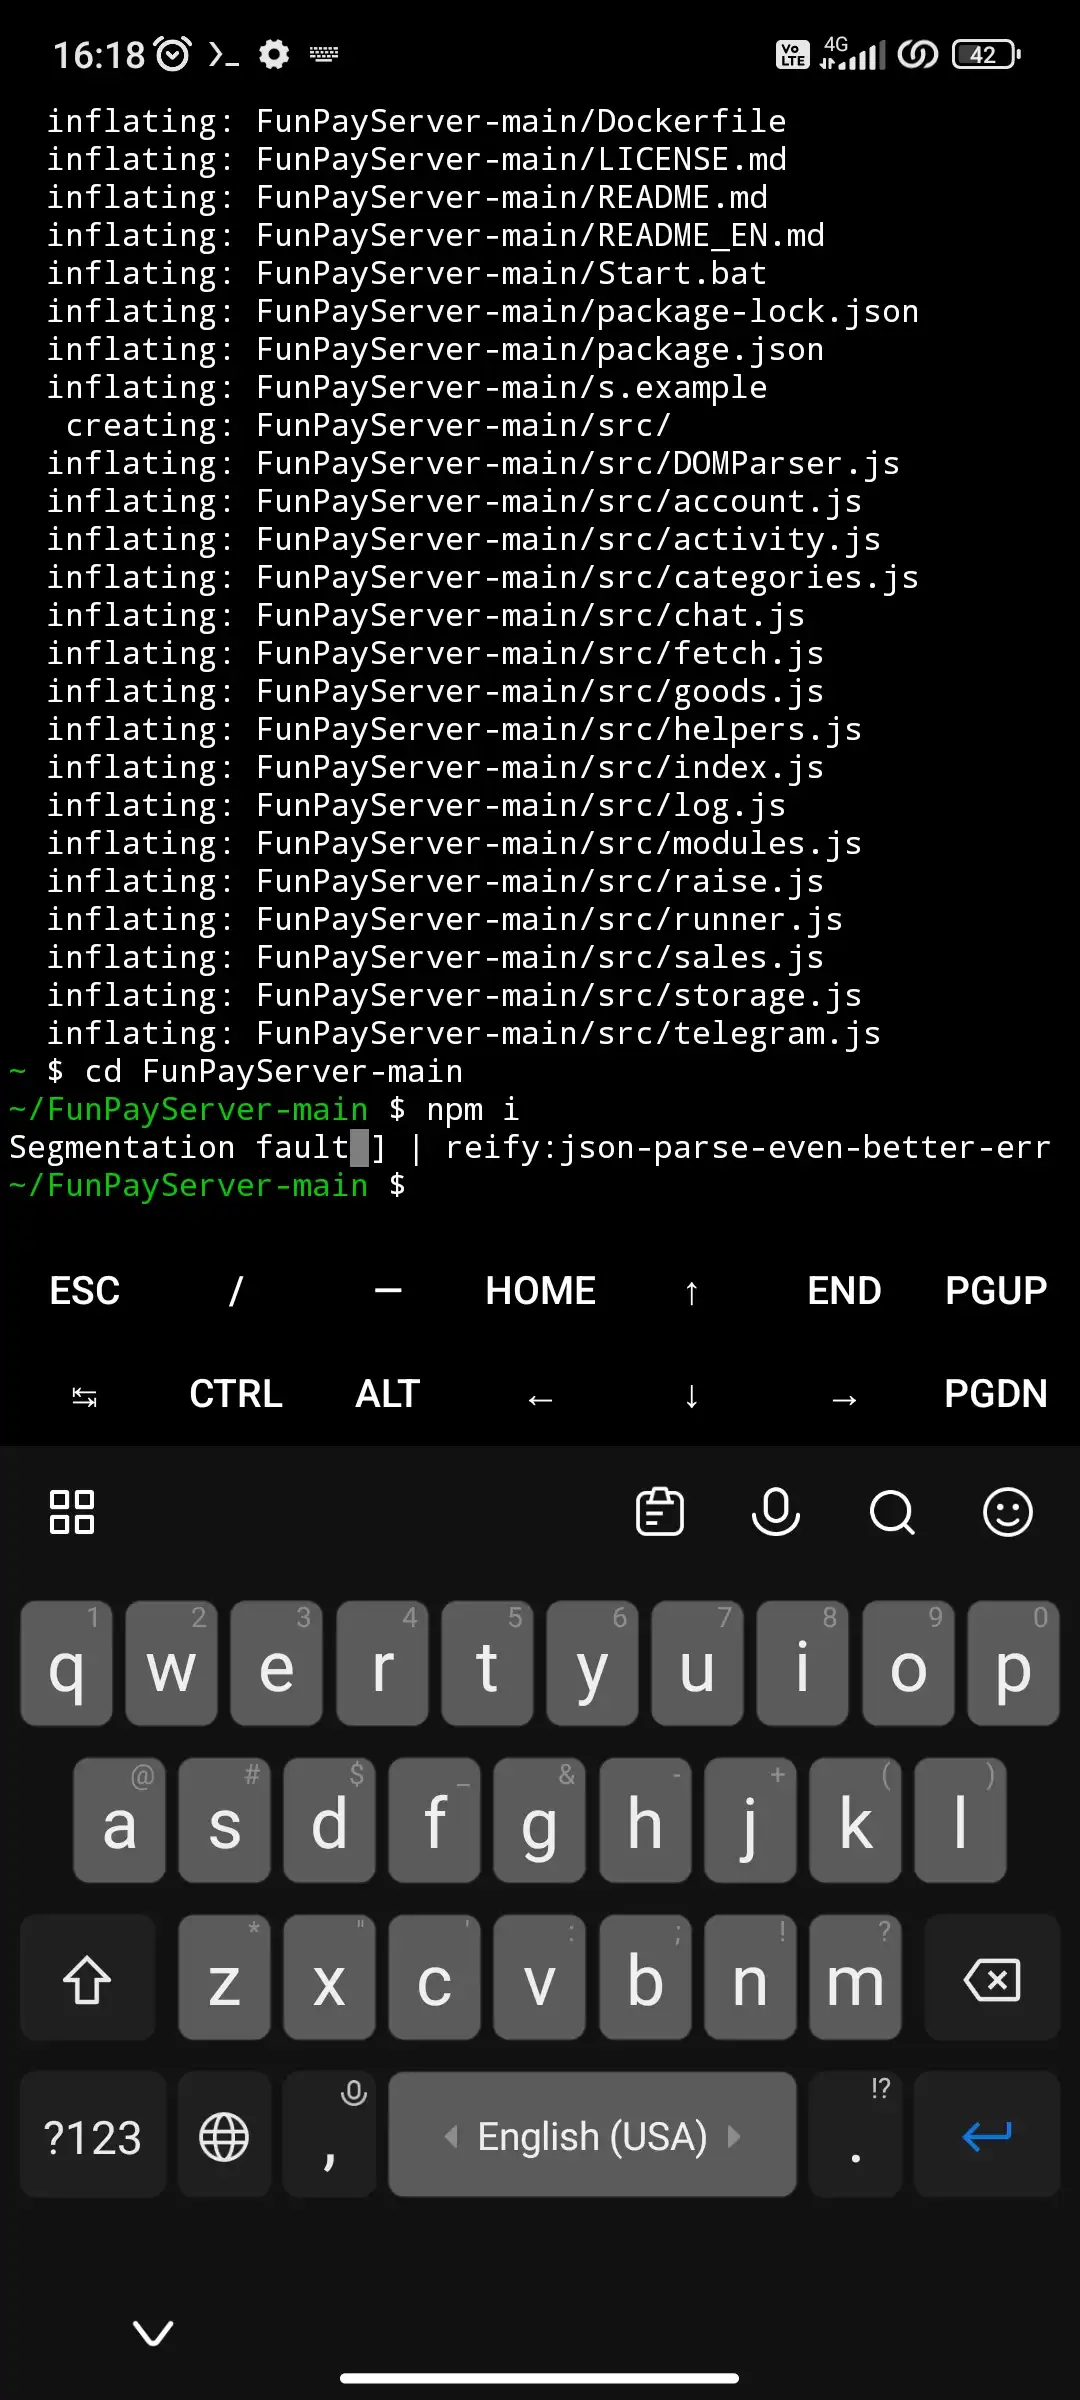1080x2400 pixels.
Task: Tap the microphone voice input icon
Action: [x=775, y=1511]
